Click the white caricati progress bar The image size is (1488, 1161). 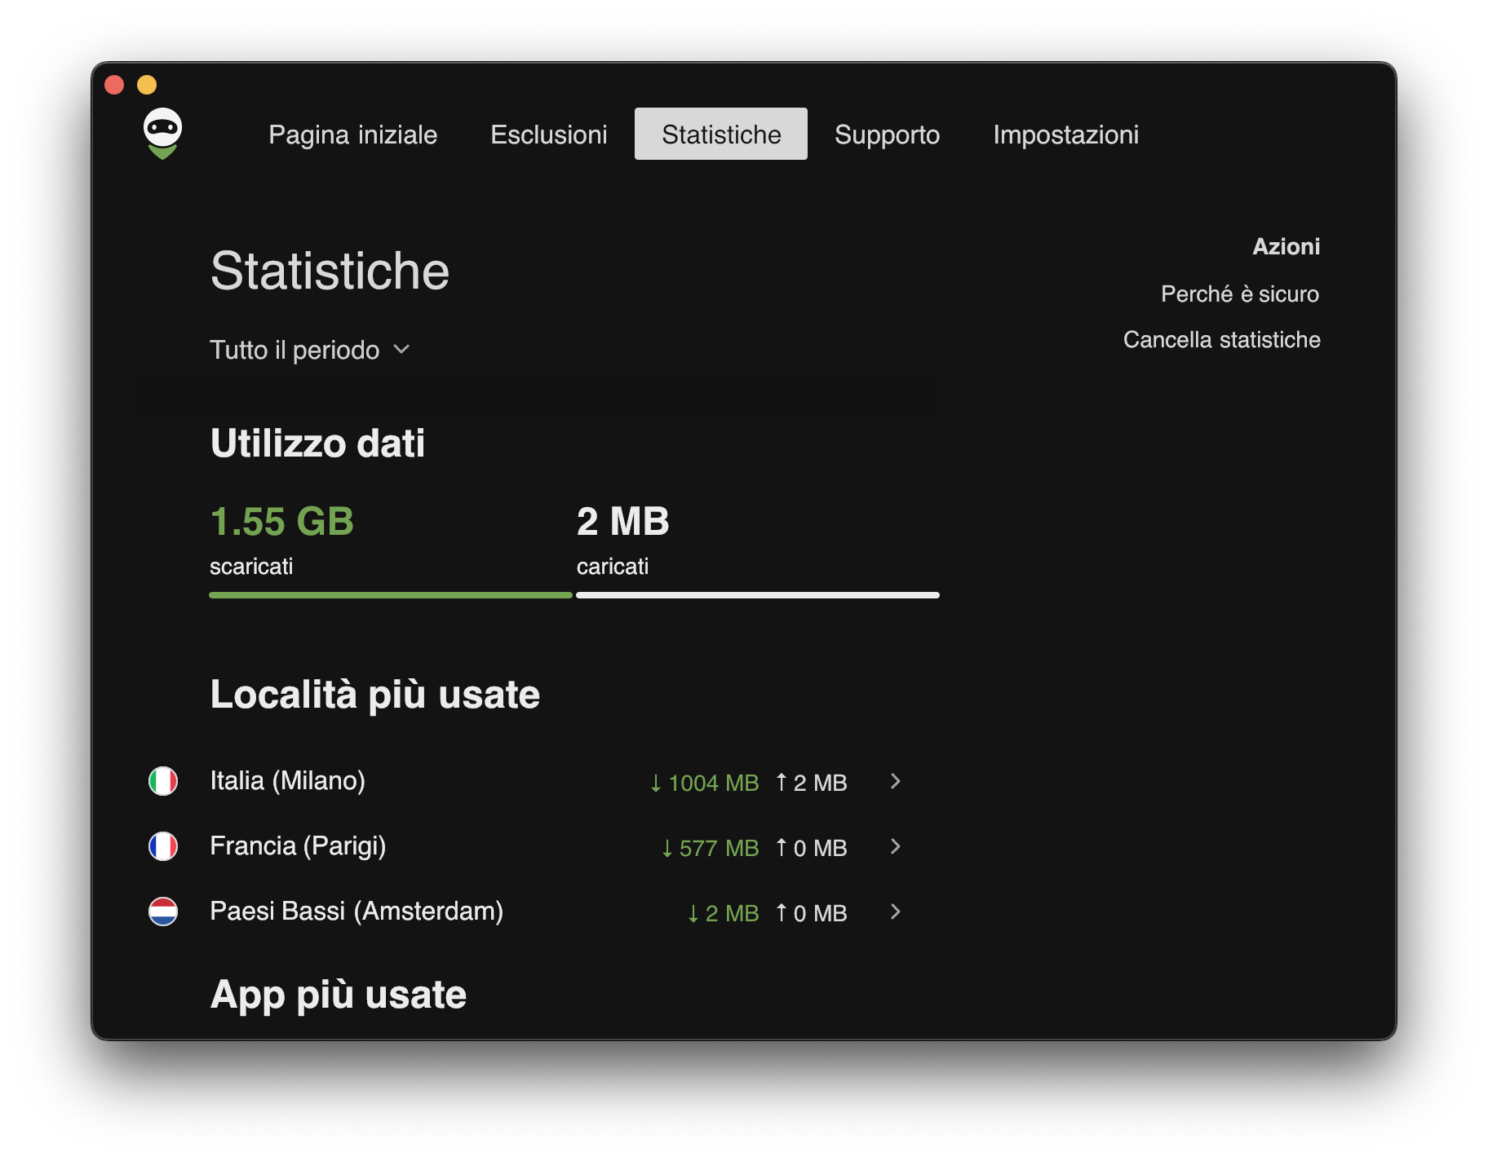pos(757,595)
